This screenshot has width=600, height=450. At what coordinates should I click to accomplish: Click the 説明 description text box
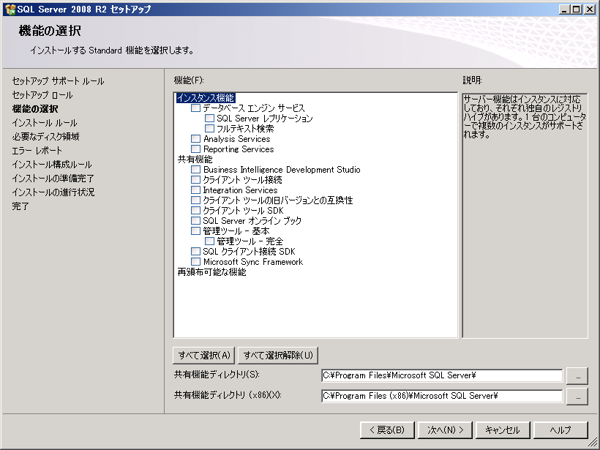pyautogui.click(x=525, y=215)
